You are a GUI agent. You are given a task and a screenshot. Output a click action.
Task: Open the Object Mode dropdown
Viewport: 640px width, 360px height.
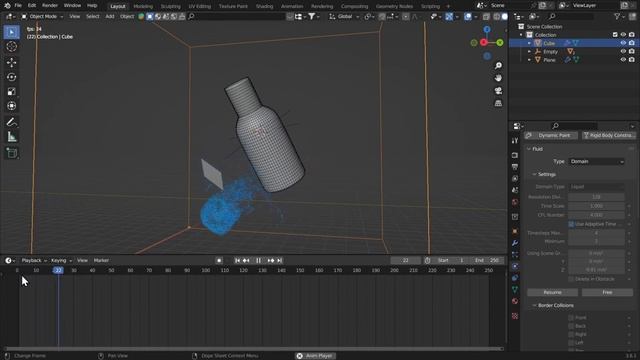(x=42, y=16)
